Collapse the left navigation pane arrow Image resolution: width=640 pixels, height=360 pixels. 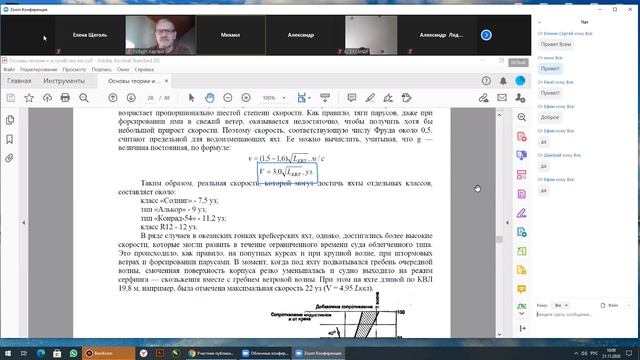point(24,223)
